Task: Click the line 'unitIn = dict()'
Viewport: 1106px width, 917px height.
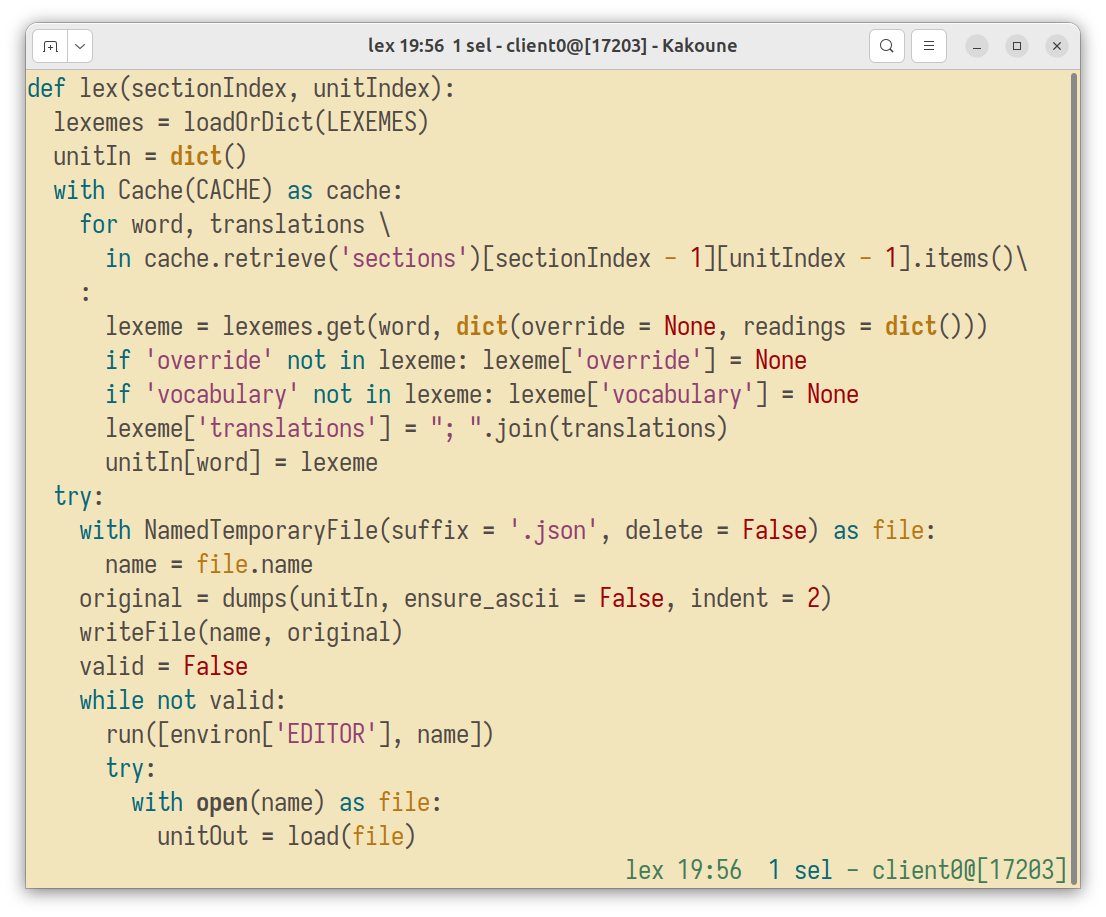Action: (x=150, y=157)
